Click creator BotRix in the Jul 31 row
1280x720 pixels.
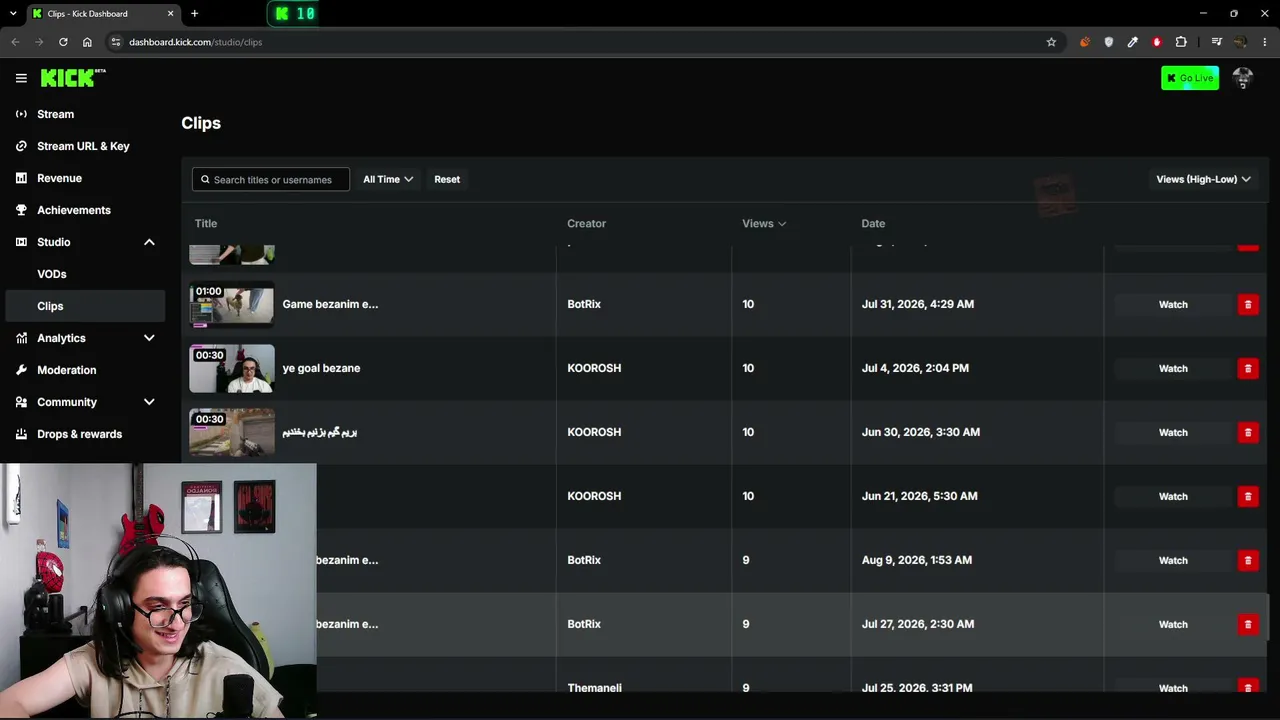tap(584, 304)
